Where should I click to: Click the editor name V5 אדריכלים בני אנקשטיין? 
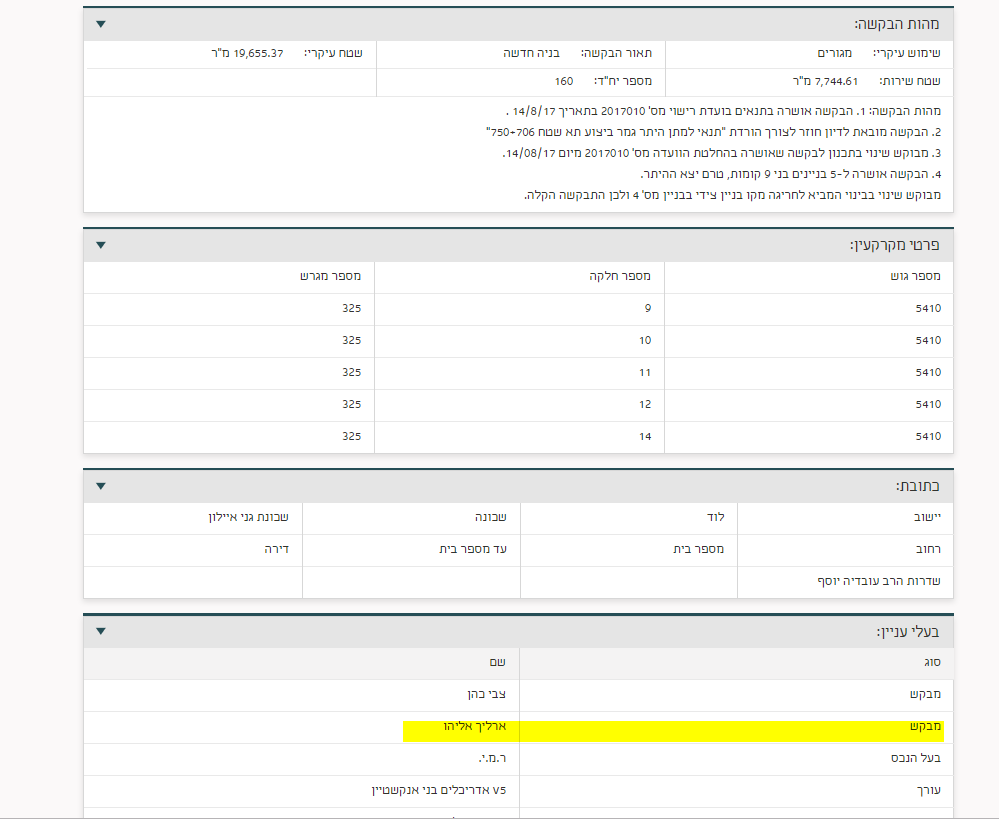coord(439,790)
